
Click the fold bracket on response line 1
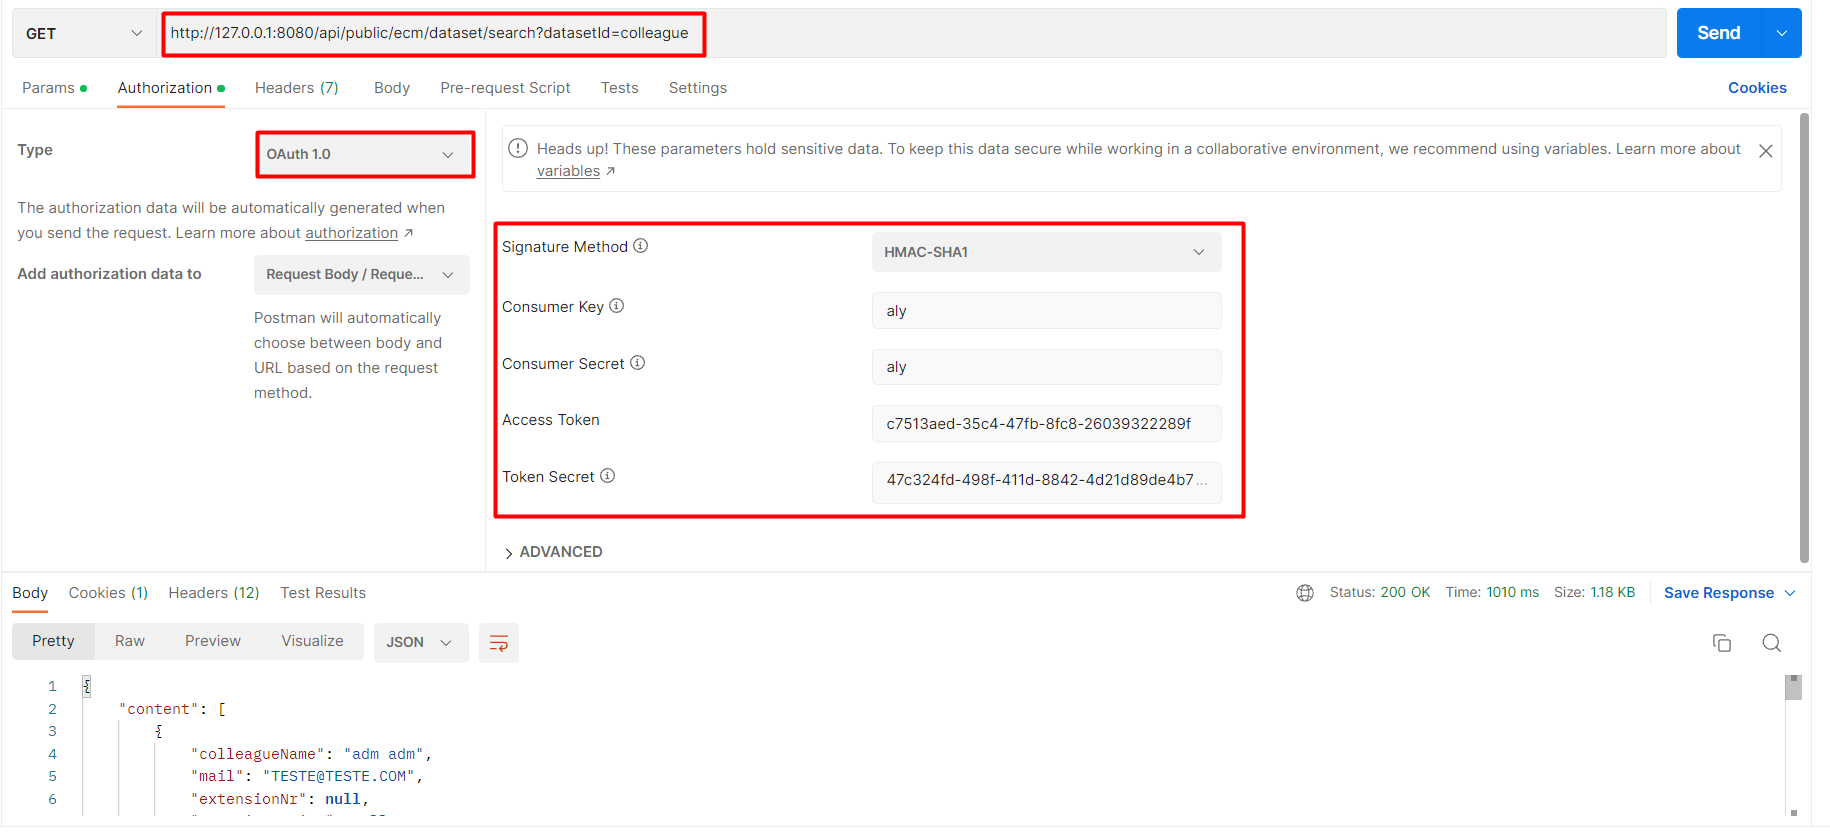(87, 686)
